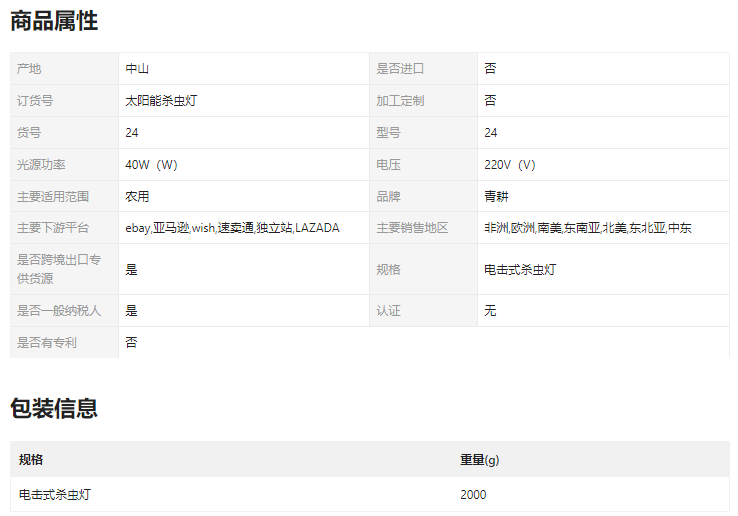Viewport: 738px width, 516px height.
Task: Select the sales regions text starting with 非洲
Action: coord(588,228)
